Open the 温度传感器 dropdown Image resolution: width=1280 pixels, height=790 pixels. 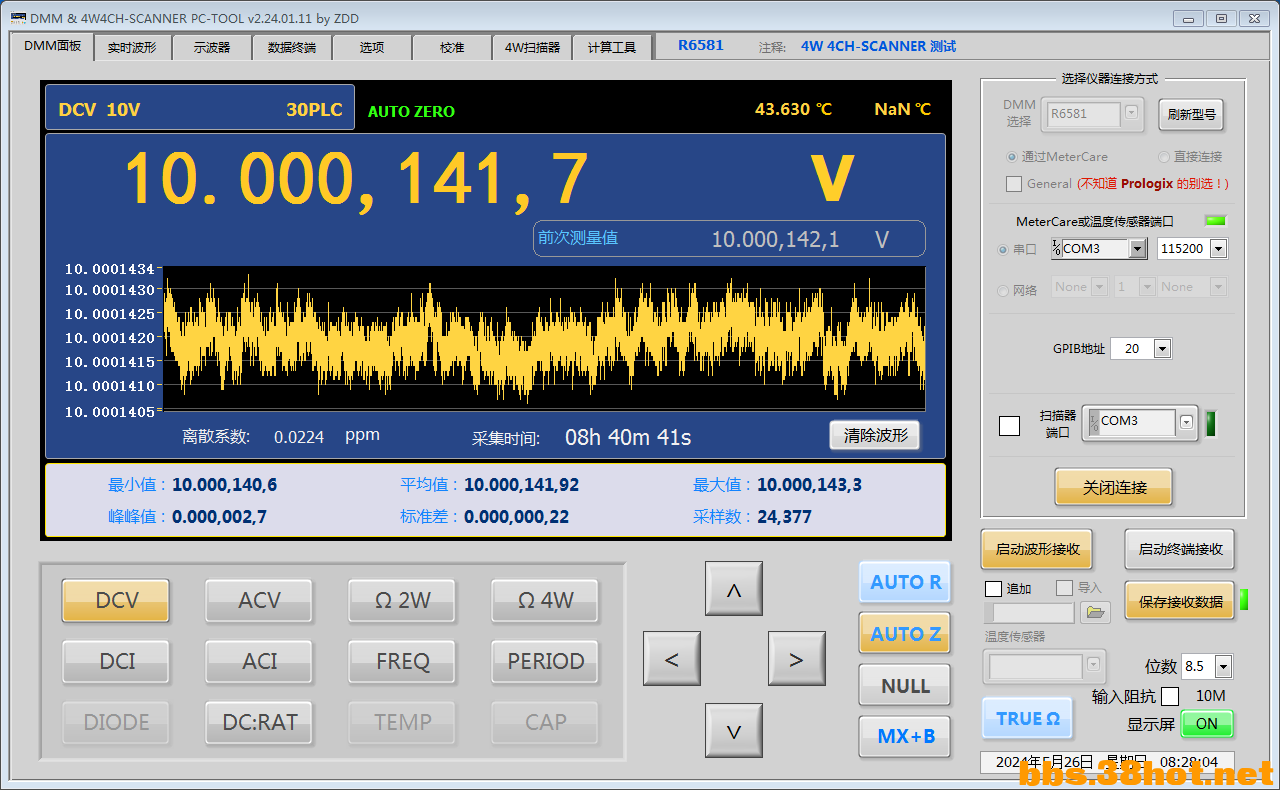(1093, 665)
